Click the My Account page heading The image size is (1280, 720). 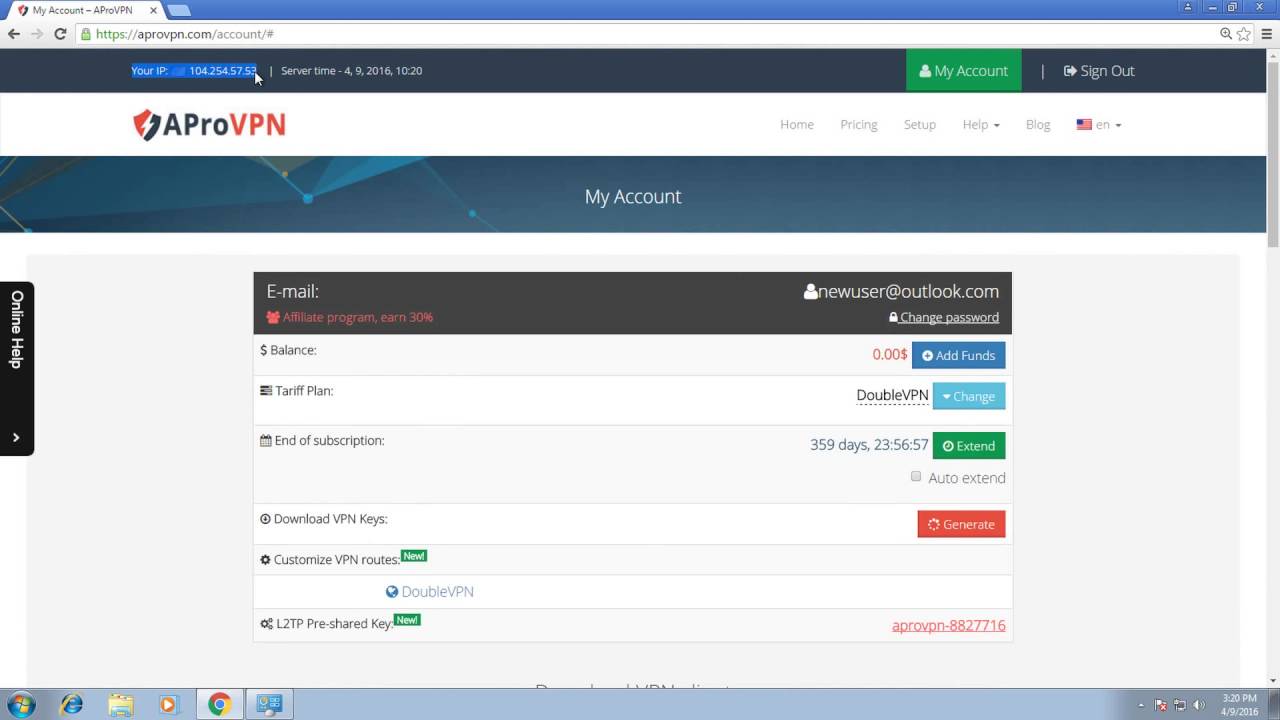tap(633, 196)
